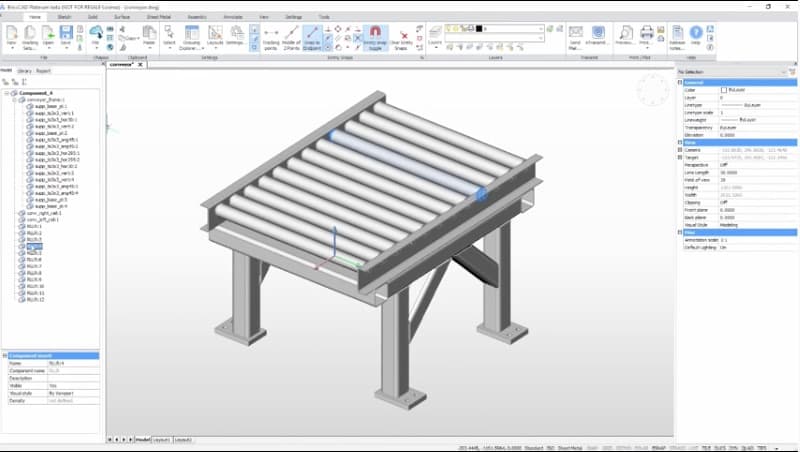Screen dimensions: 800x452
Task: Open the Release Notes icon
Action: coord(678,33)
